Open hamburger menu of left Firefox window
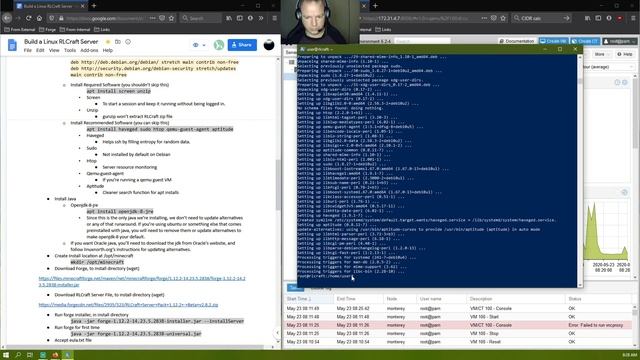Screen dimensions: 640x360 [275, 18]
